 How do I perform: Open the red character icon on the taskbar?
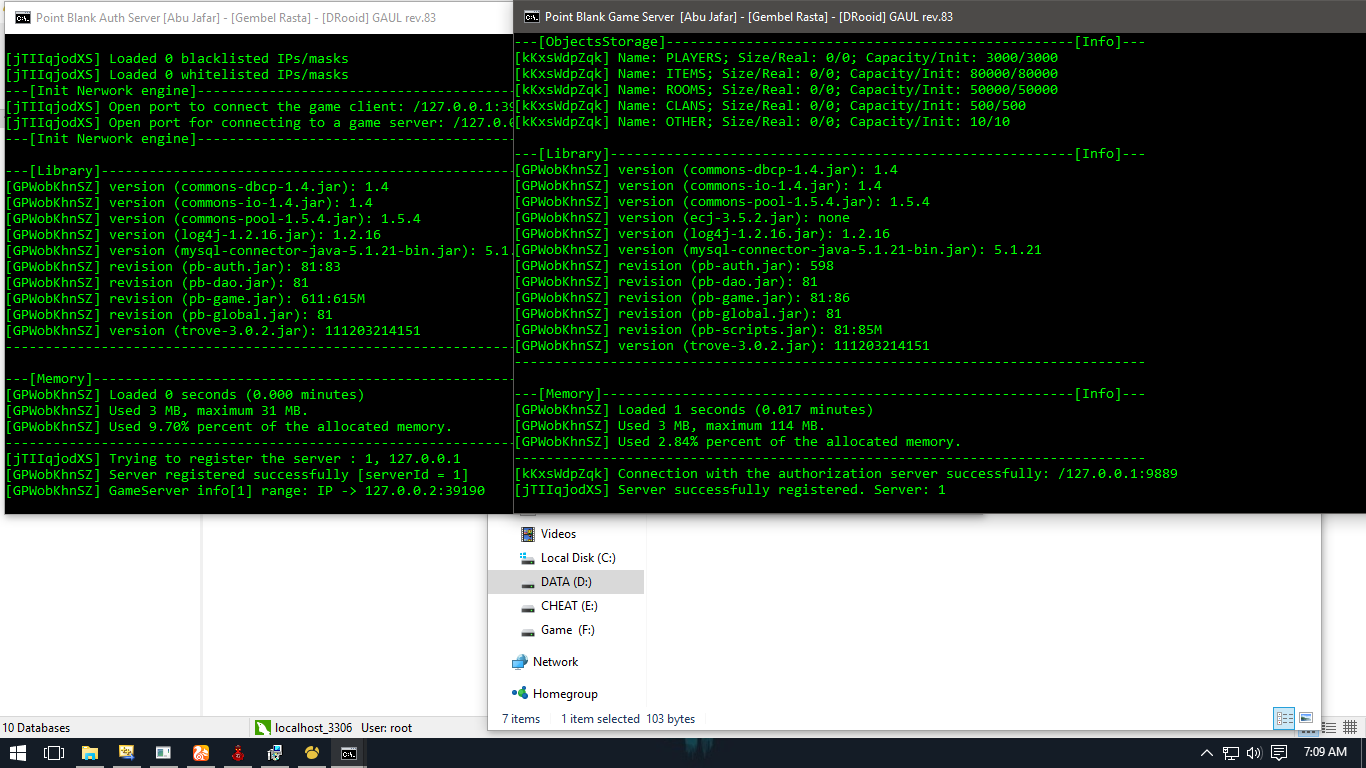(x=238, y=752)
